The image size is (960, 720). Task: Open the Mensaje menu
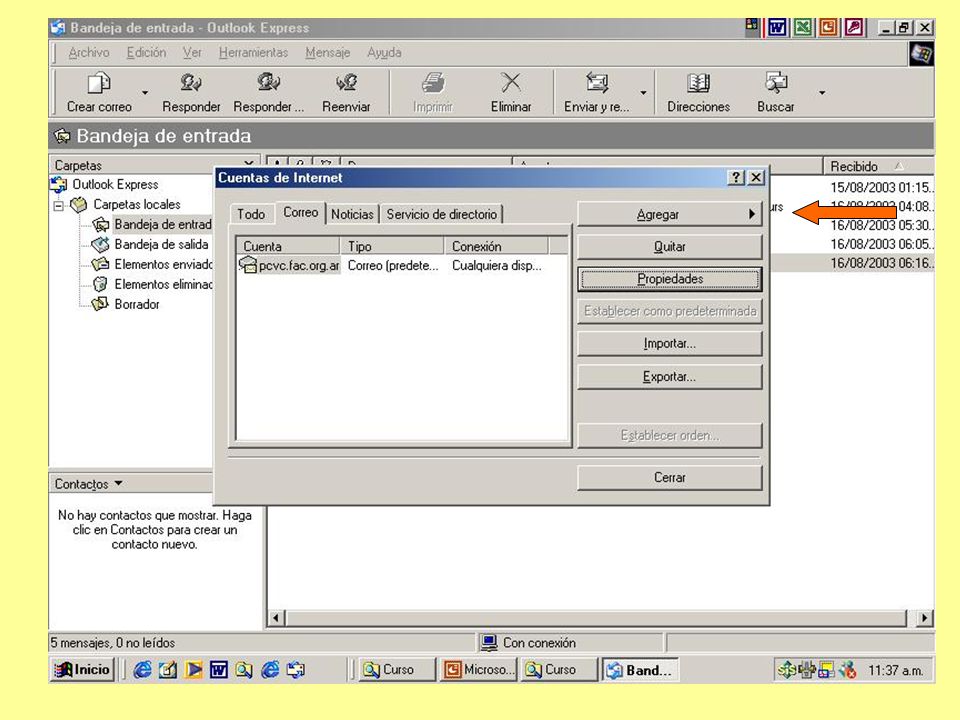tap(328, 53)
